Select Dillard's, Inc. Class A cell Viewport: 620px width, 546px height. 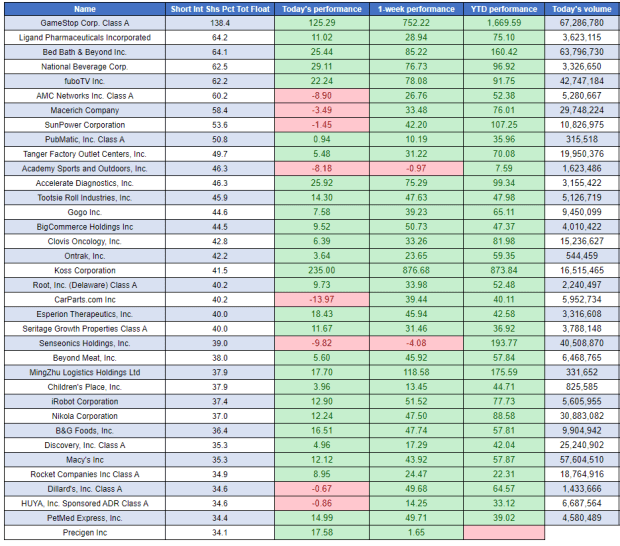[x=85, y=489]
